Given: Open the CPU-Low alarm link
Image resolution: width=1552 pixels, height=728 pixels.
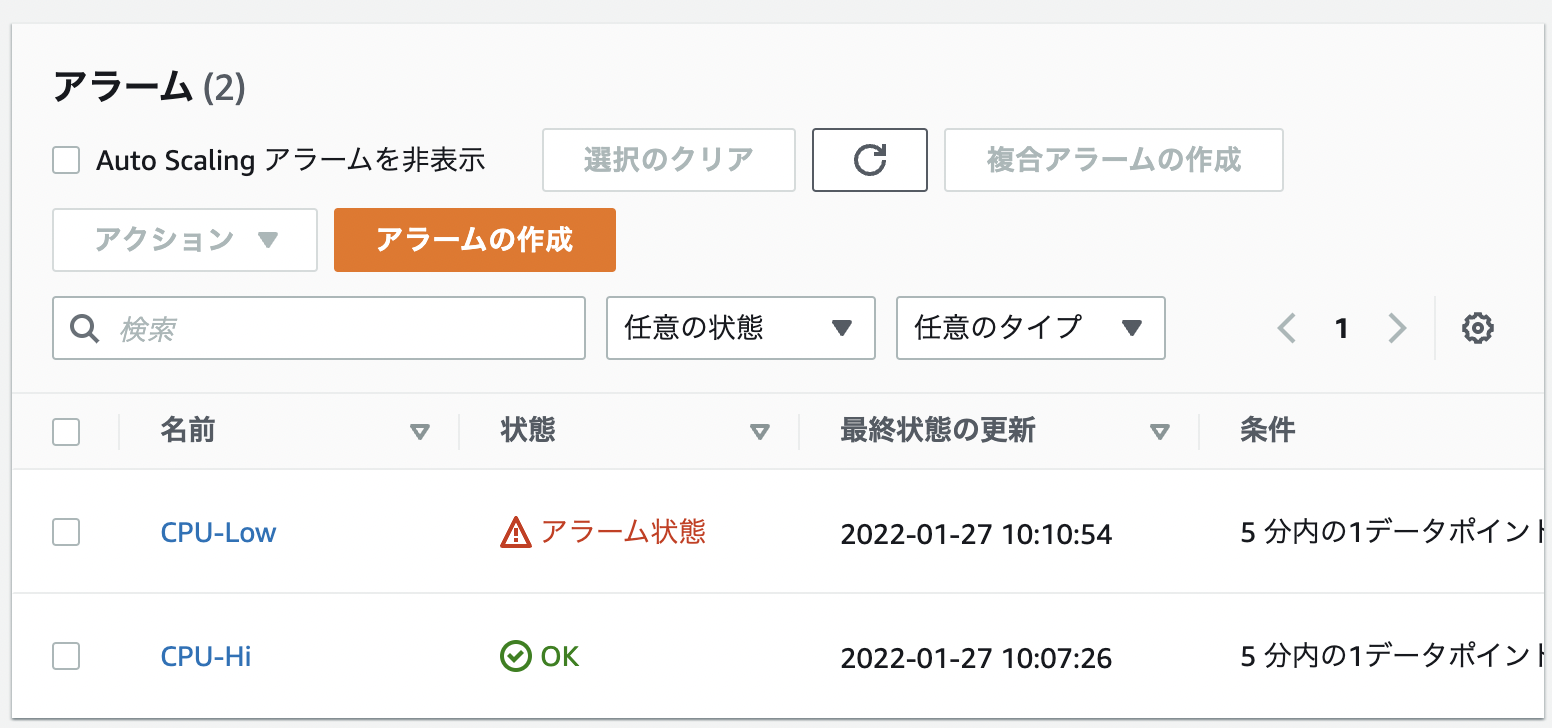Looking at the screenshot, I should (218, 533).
